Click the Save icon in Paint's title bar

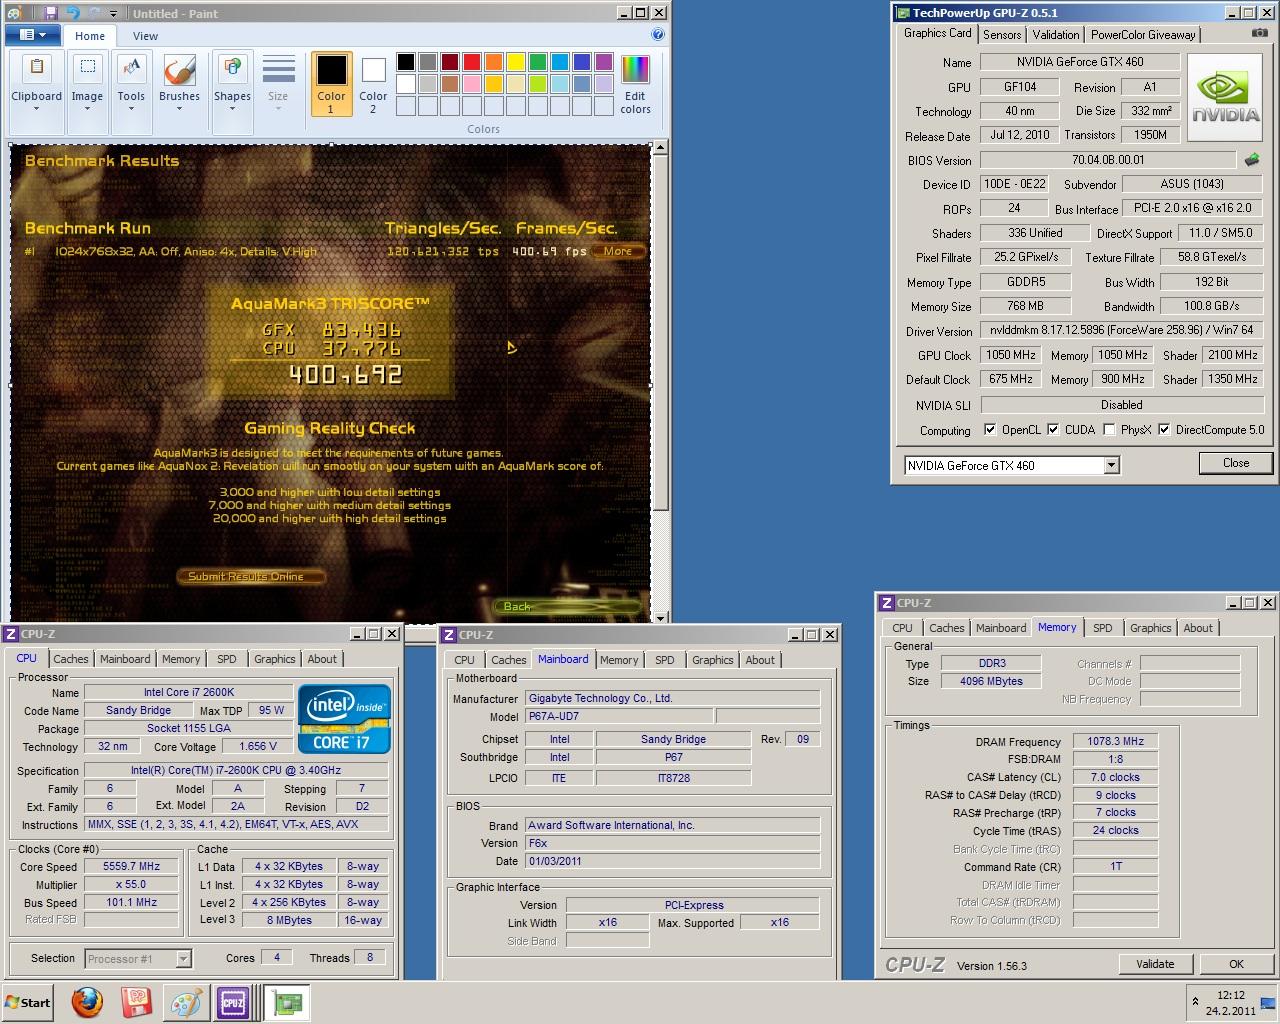click(51, 13)
